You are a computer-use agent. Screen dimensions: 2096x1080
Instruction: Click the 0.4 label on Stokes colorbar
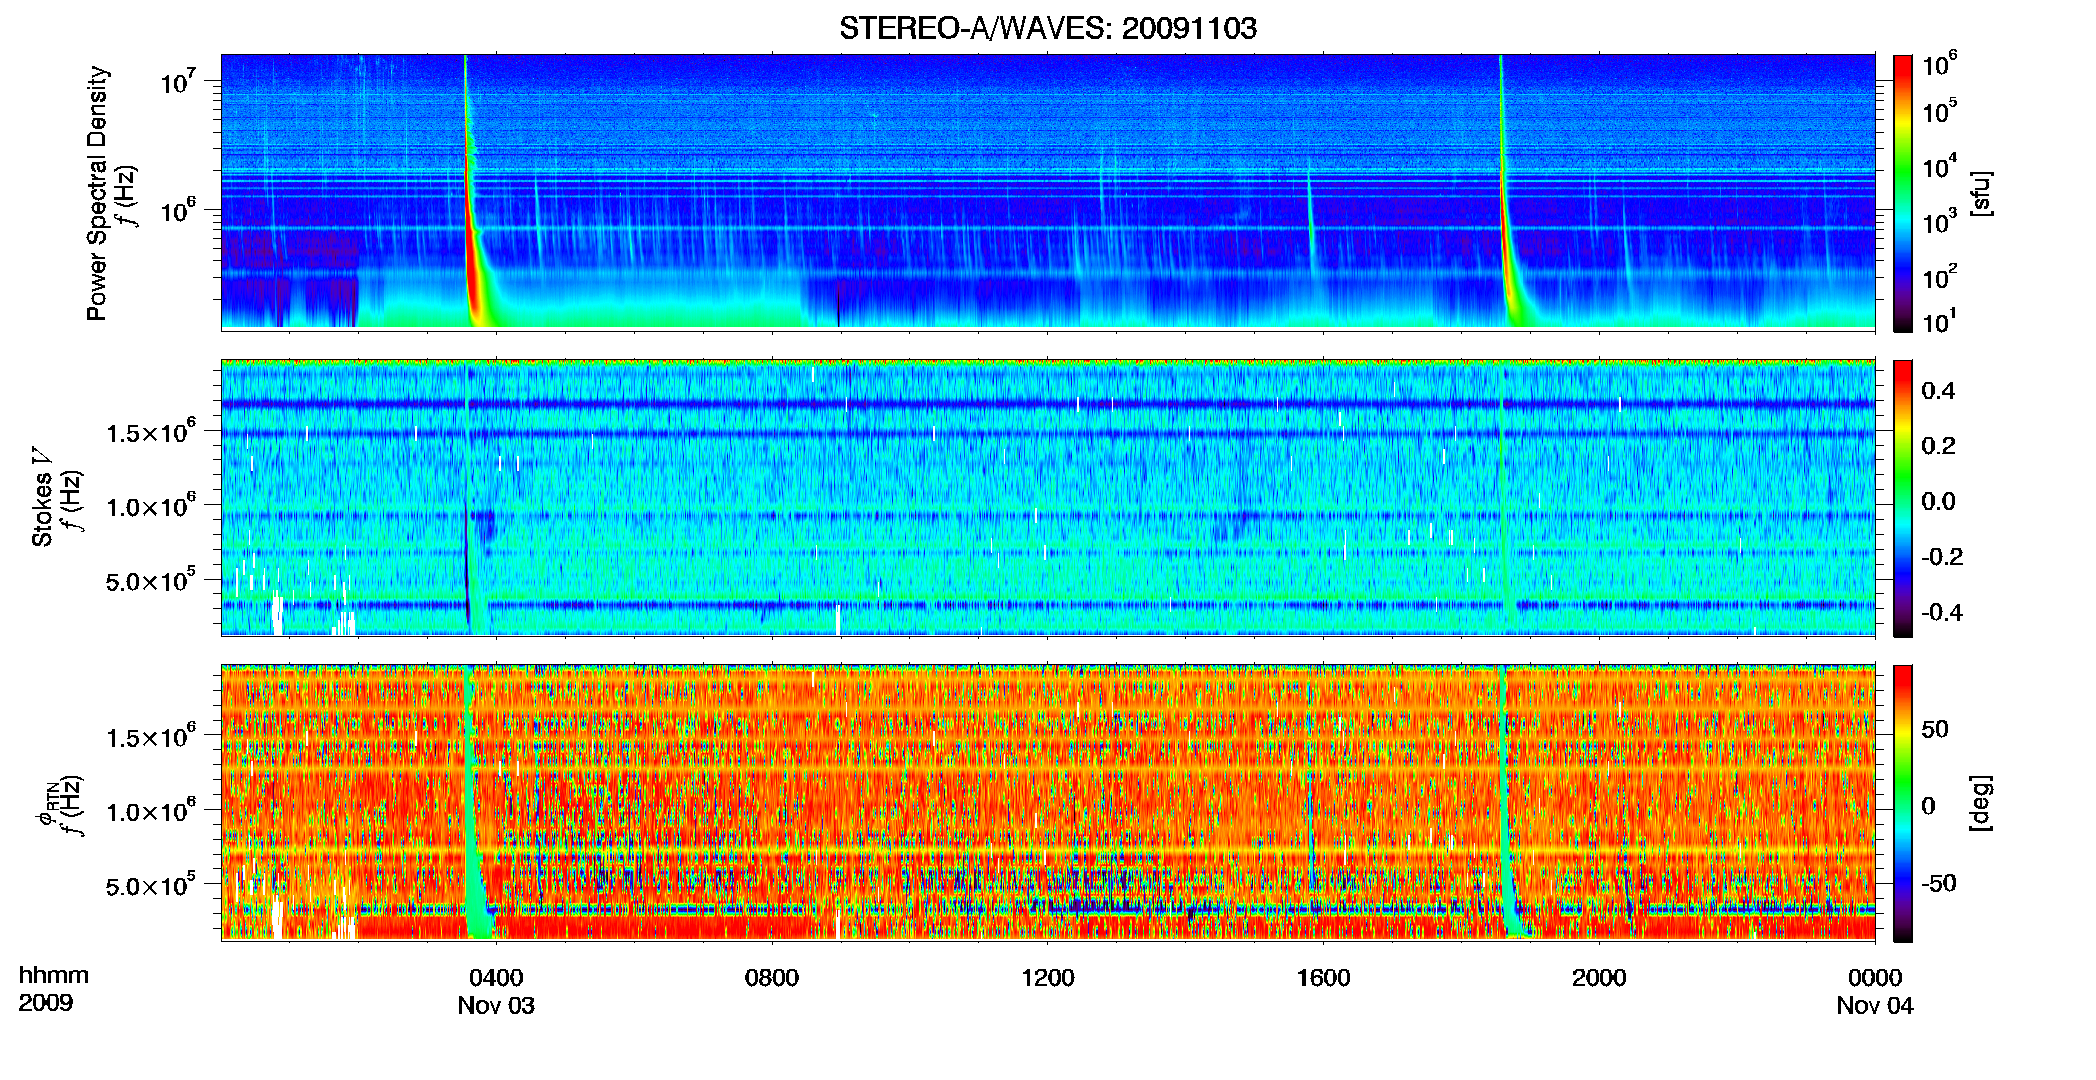(x=1938, y=391)
